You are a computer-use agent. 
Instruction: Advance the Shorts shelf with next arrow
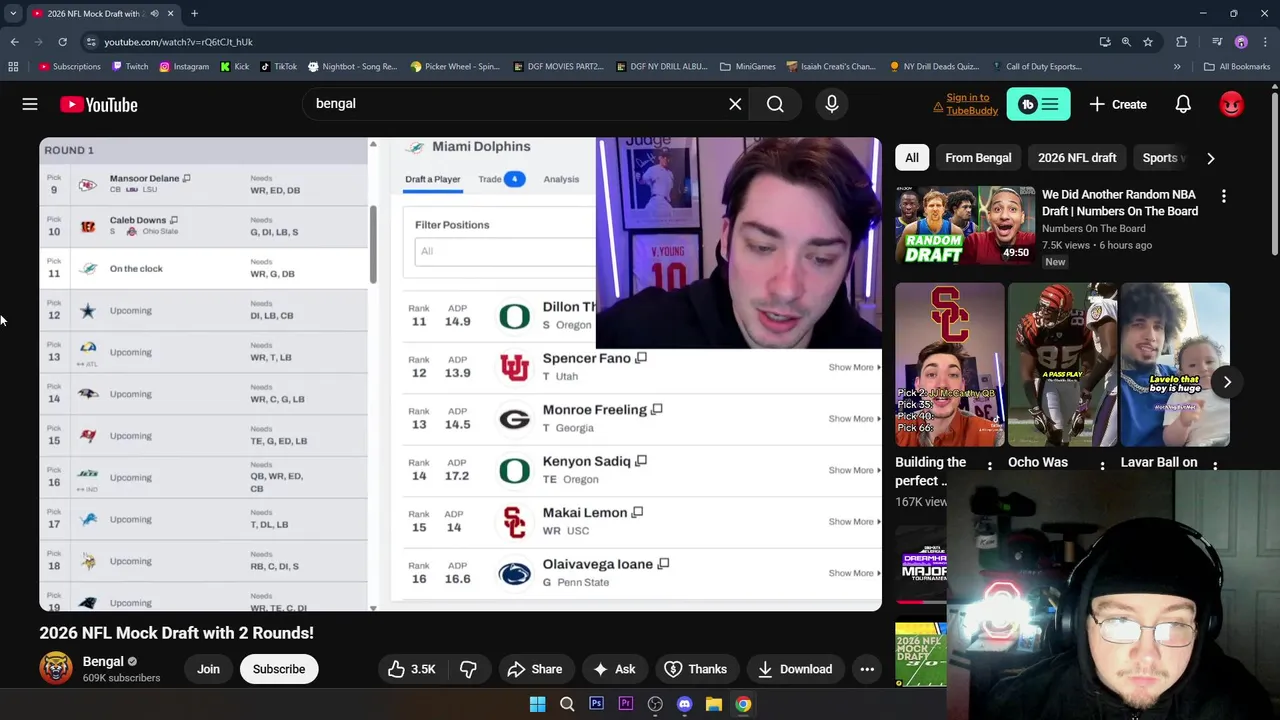(x=1227, y=382)
